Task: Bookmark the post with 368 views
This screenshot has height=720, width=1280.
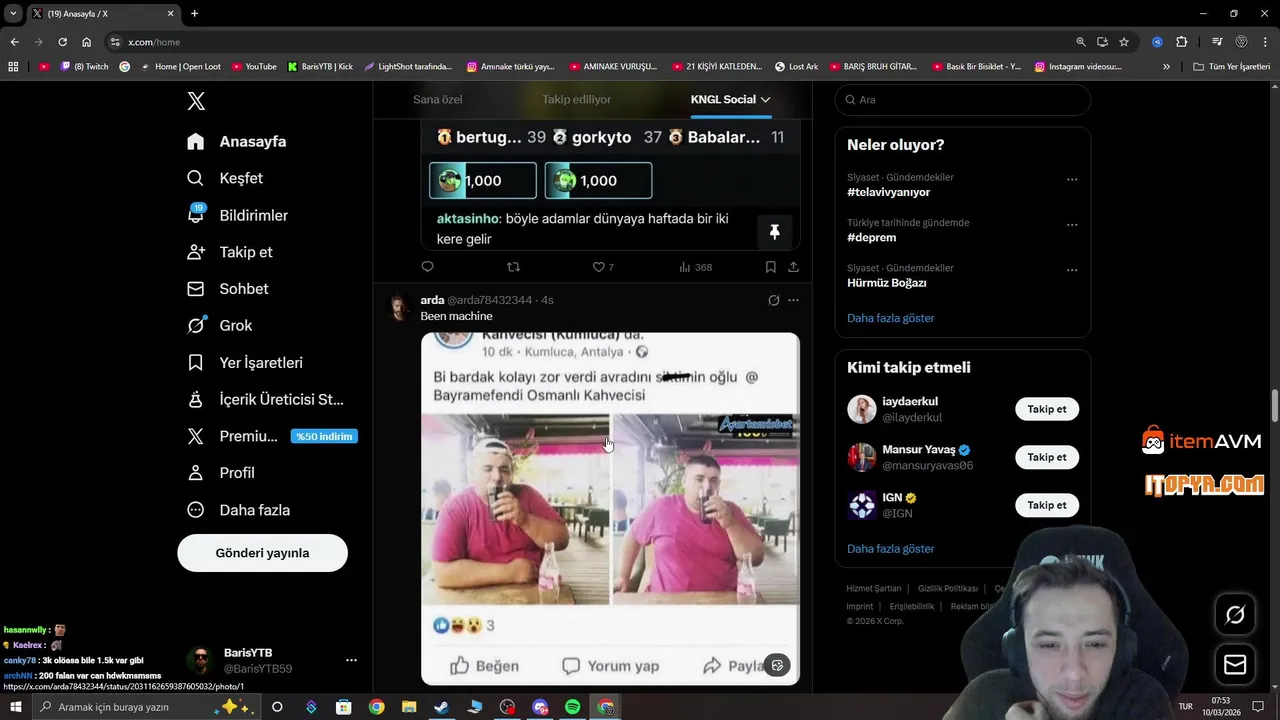Action: (x=770, y=267)
